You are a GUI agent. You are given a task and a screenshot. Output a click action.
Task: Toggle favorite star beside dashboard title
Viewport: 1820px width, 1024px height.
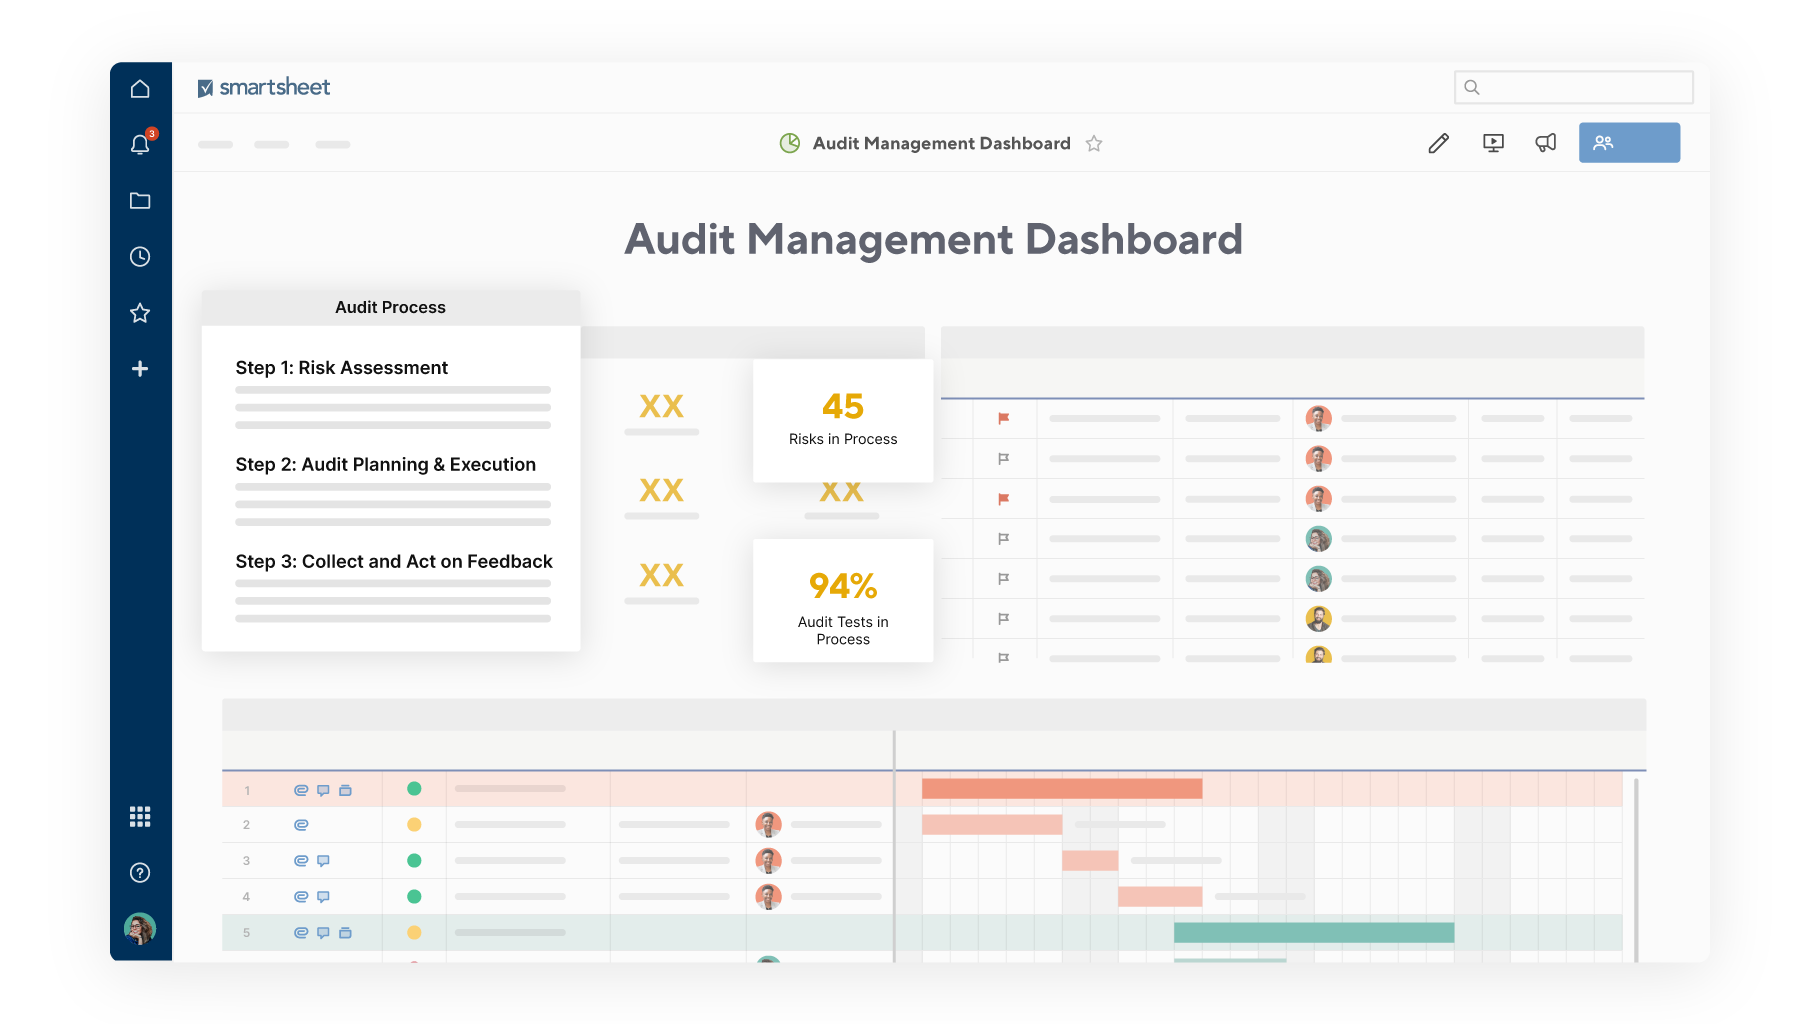tap(1094, 143)
